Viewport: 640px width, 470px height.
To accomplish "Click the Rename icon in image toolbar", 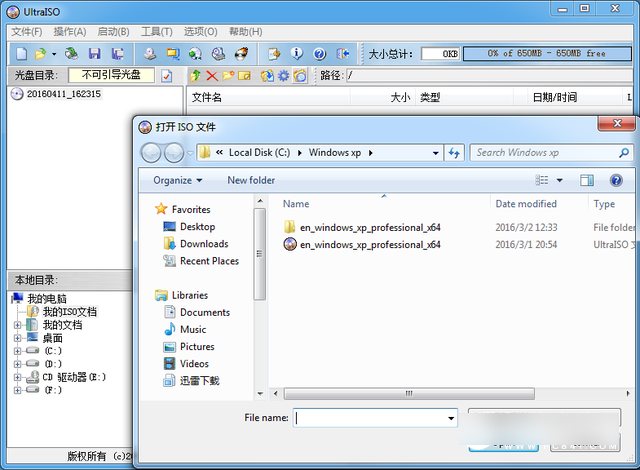I will click(244, 75).
